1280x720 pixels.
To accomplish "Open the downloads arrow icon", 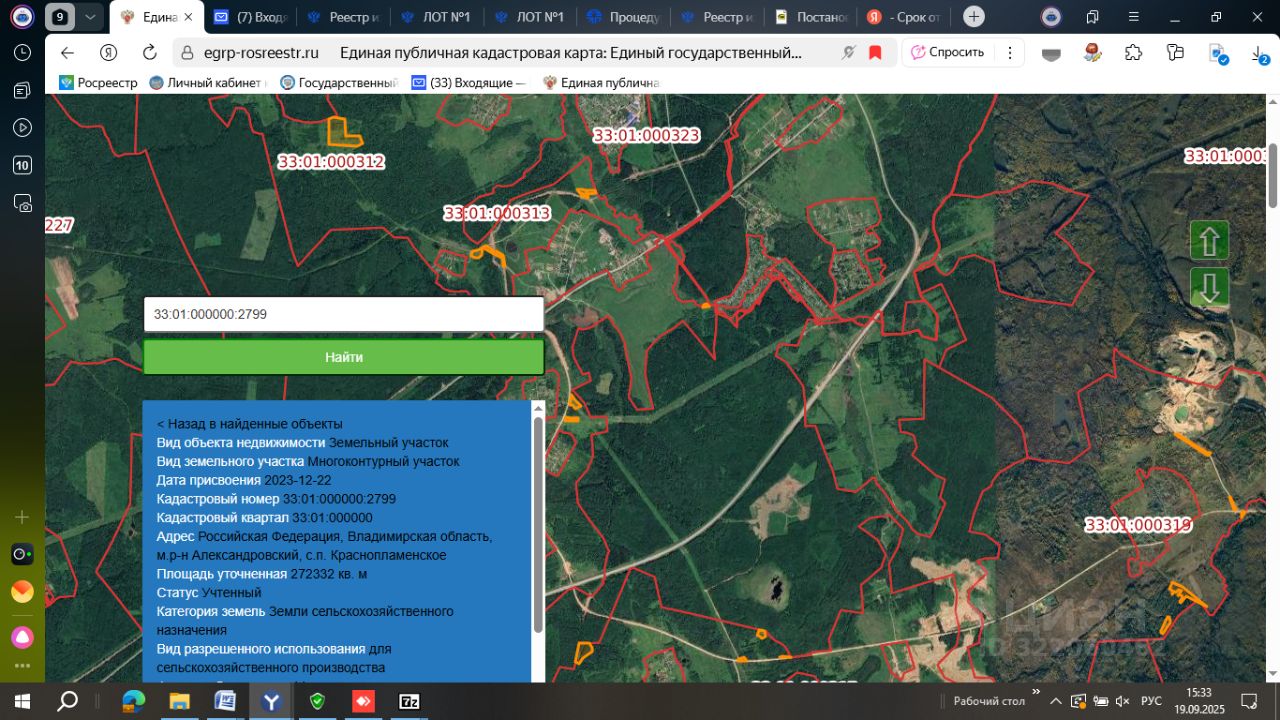I will pos(1259,54).
